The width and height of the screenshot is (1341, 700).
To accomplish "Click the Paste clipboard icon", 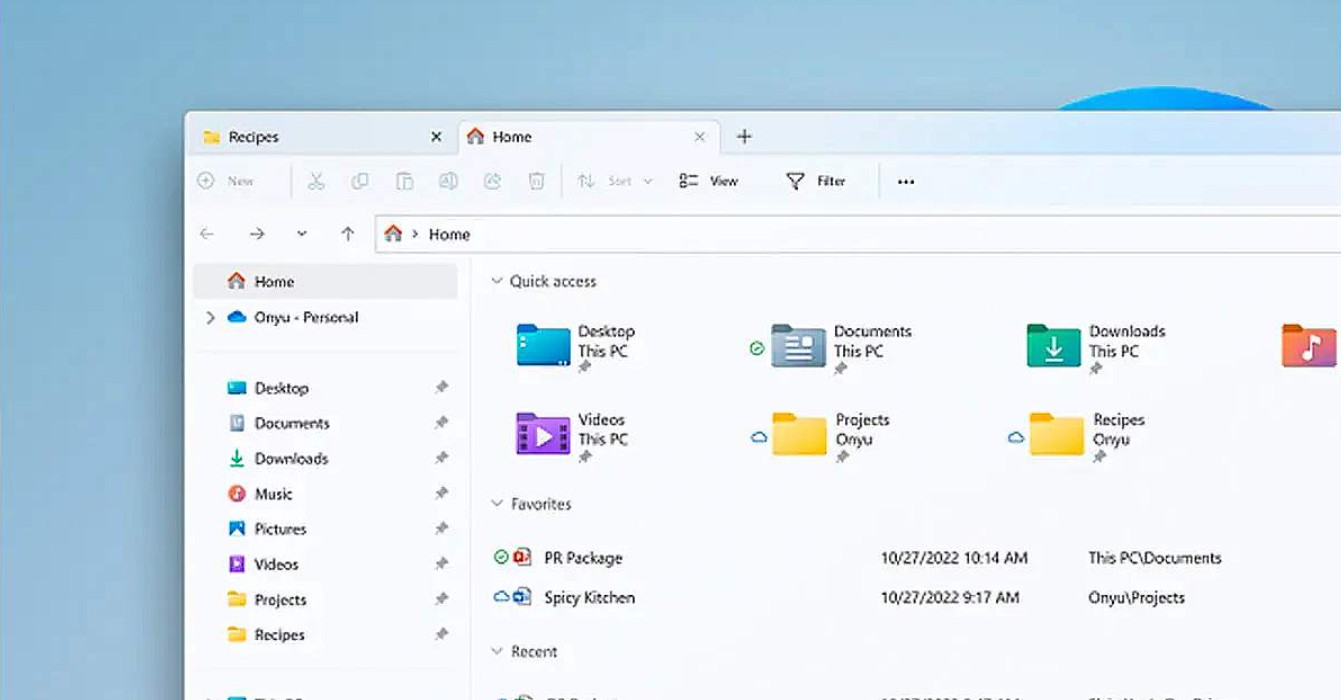I will pos(404,181).
